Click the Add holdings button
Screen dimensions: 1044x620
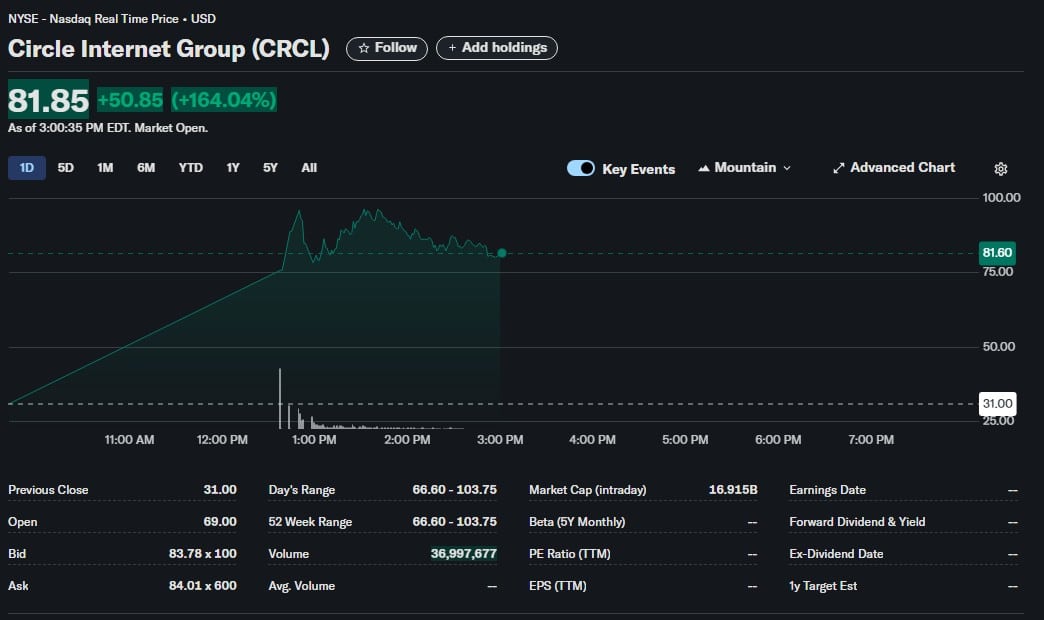pos(497,48)
